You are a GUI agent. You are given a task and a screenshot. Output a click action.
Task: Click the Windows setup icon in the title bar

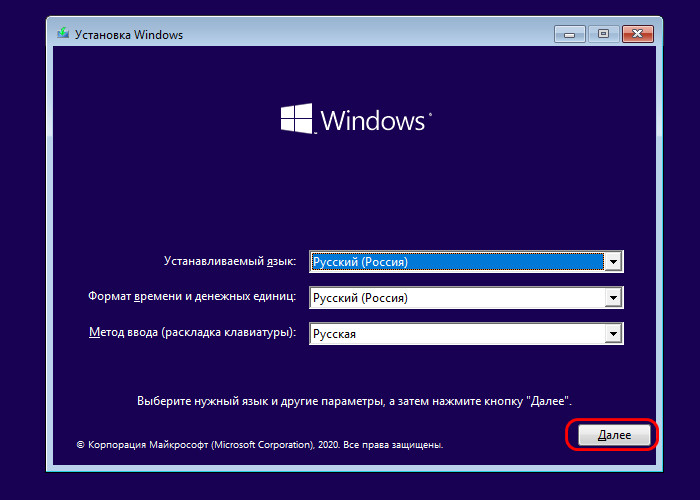point(63,33)
